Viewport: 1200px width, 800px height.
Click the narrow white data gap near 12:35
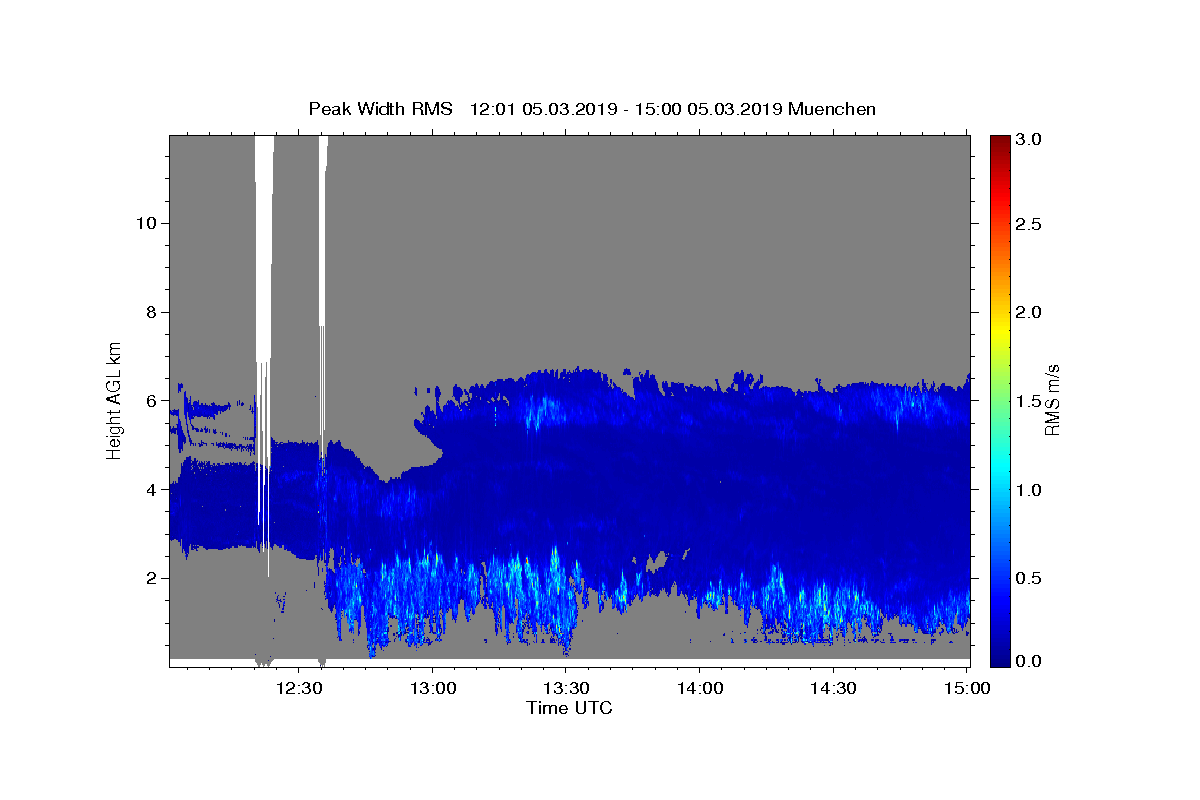pyautogui.click(x=323, y=230)
